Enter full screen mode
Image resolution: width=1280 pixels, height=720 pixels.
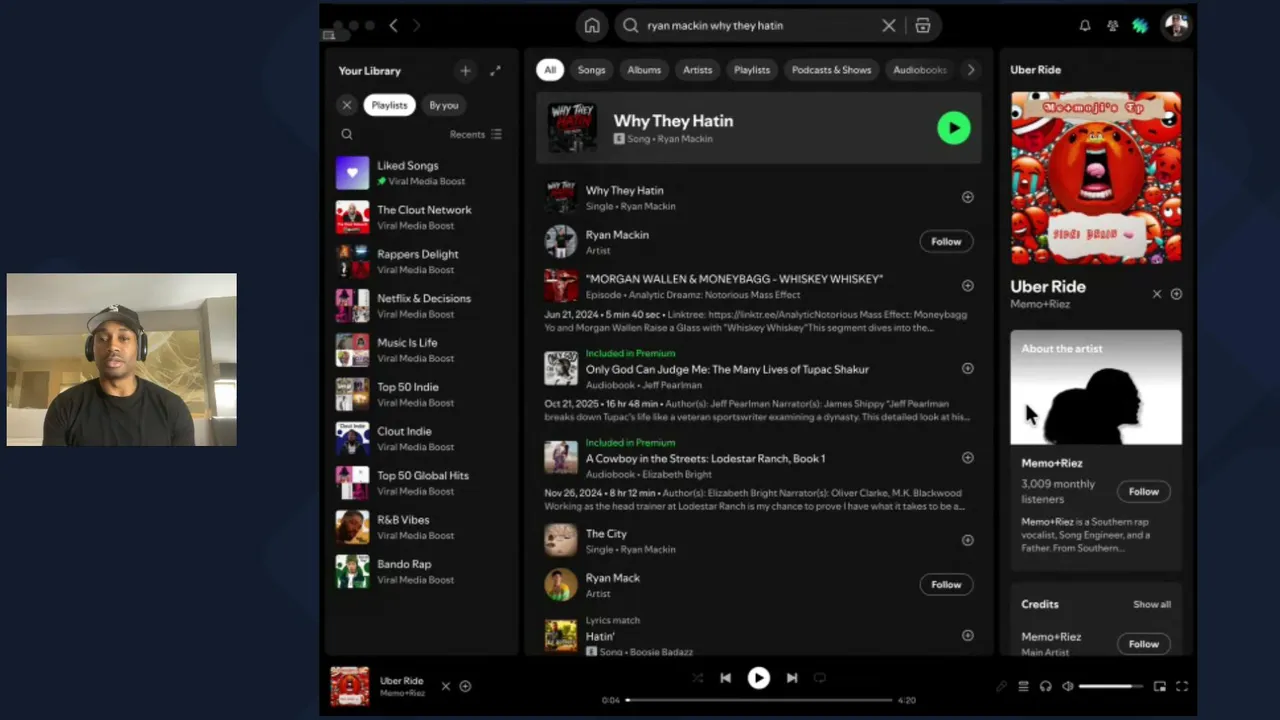pyautogui.click(x=1182, y=686)
